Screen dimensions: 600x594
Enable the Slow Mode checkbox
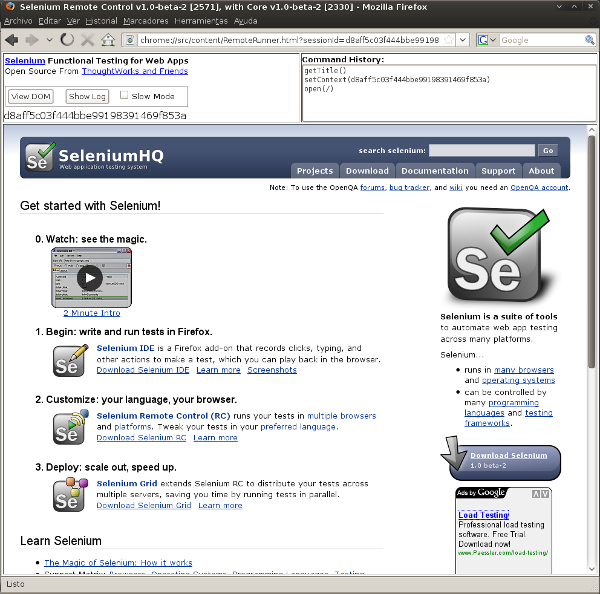pos(124,96)
